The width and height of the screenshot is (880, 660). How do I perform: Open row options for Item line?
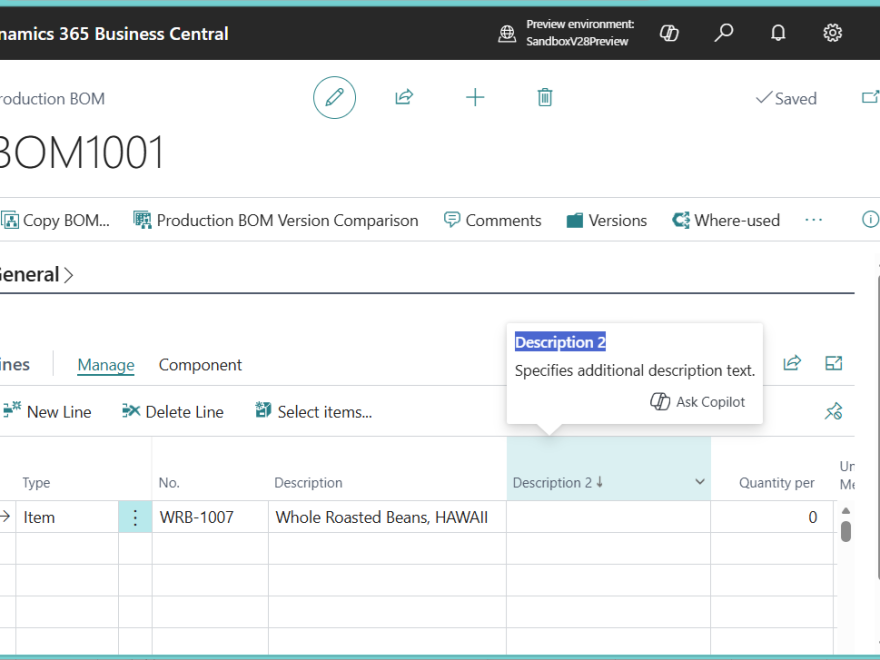click(135, 517)
